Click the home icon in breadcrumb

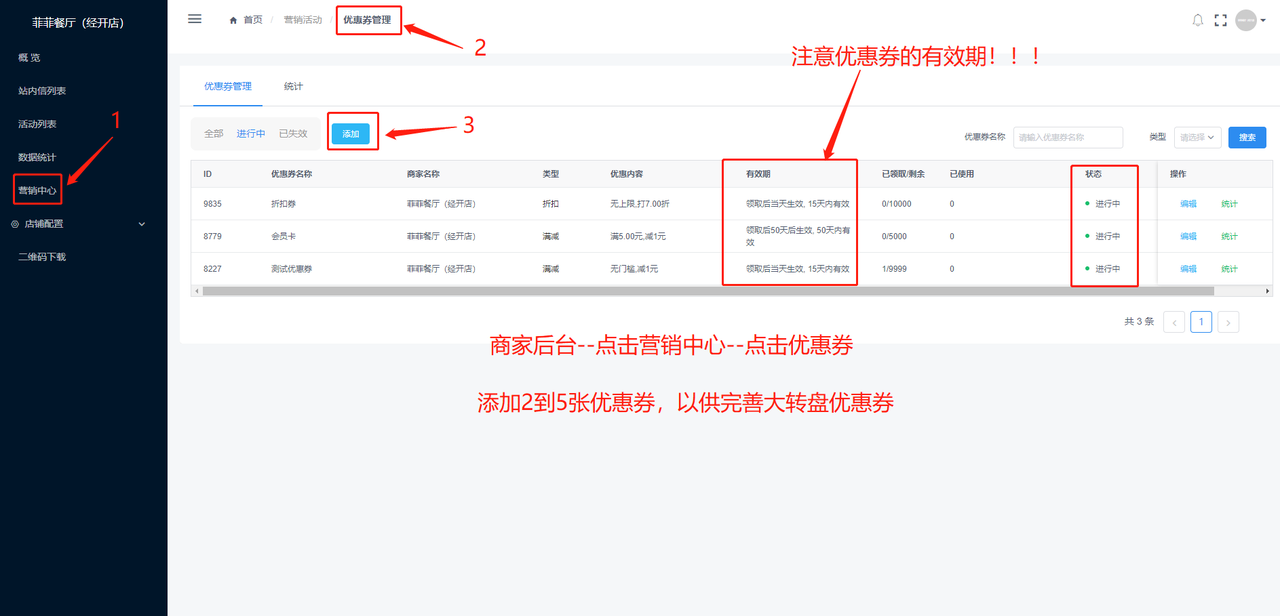pyautogui.click(x=234, y=20)
